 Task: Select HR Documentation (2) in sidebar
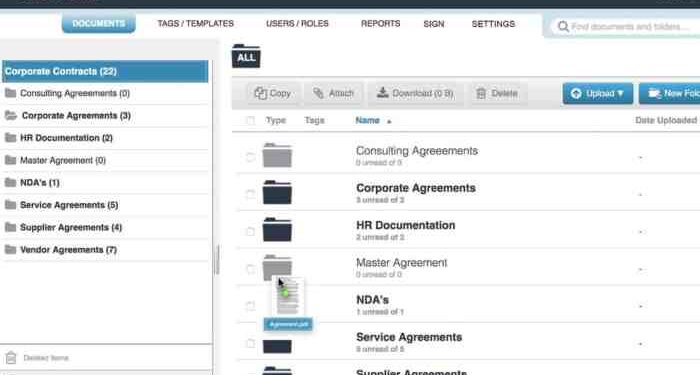point(67,138)
